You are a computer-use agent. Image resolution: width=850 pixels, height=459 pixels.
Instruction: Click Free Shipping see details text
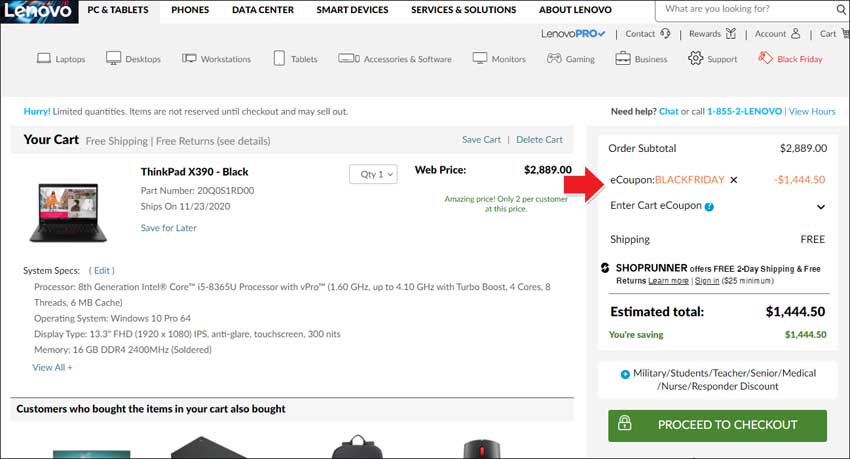click(x=178, y=141)
